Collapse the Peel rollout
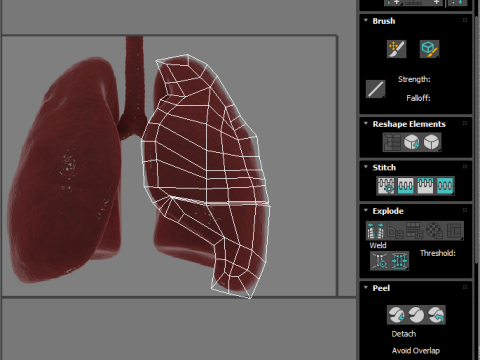 point(366,288)
